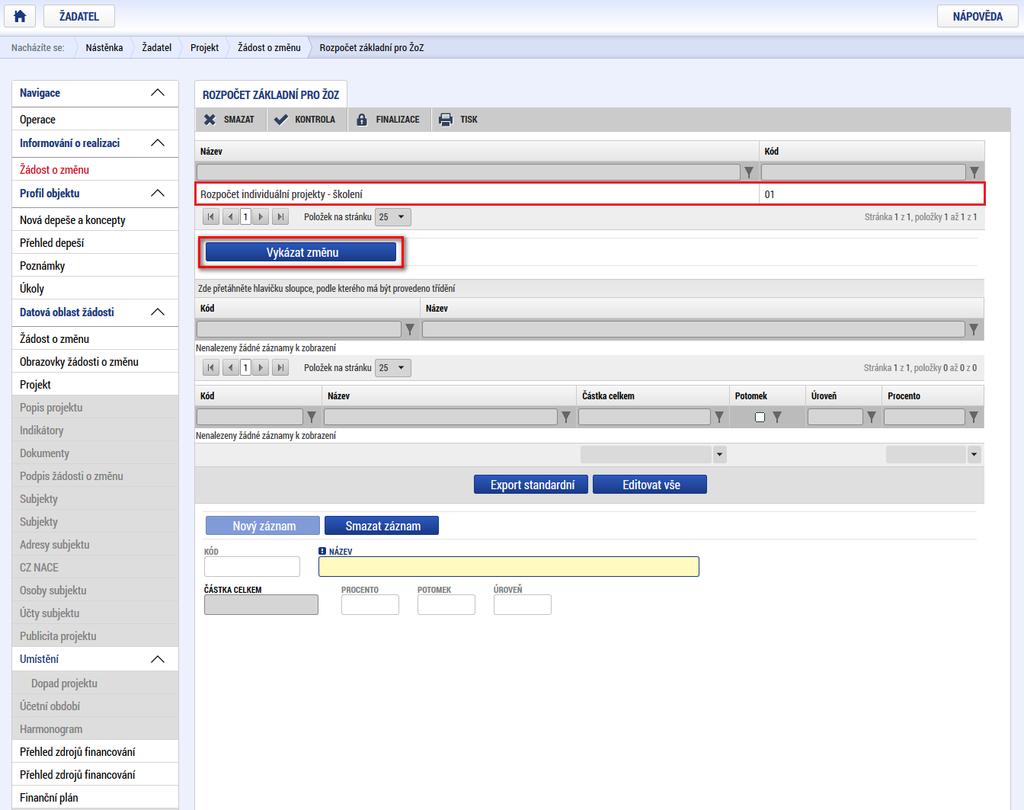Viewport: 1024px width, 810px height.
Task: Go to last page in top grid pager
Action: pyautogui.click(x=280, y=217)
